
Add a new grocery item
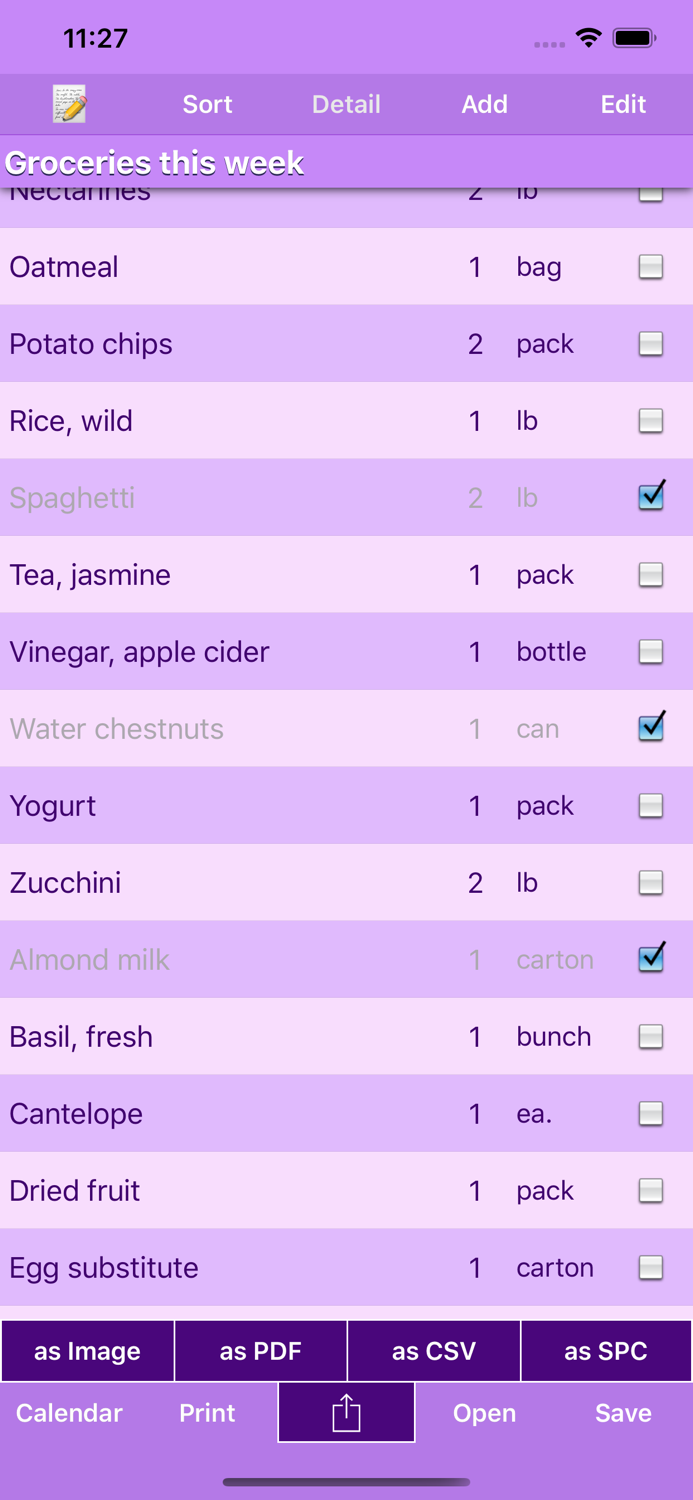(x=485, y=104)
